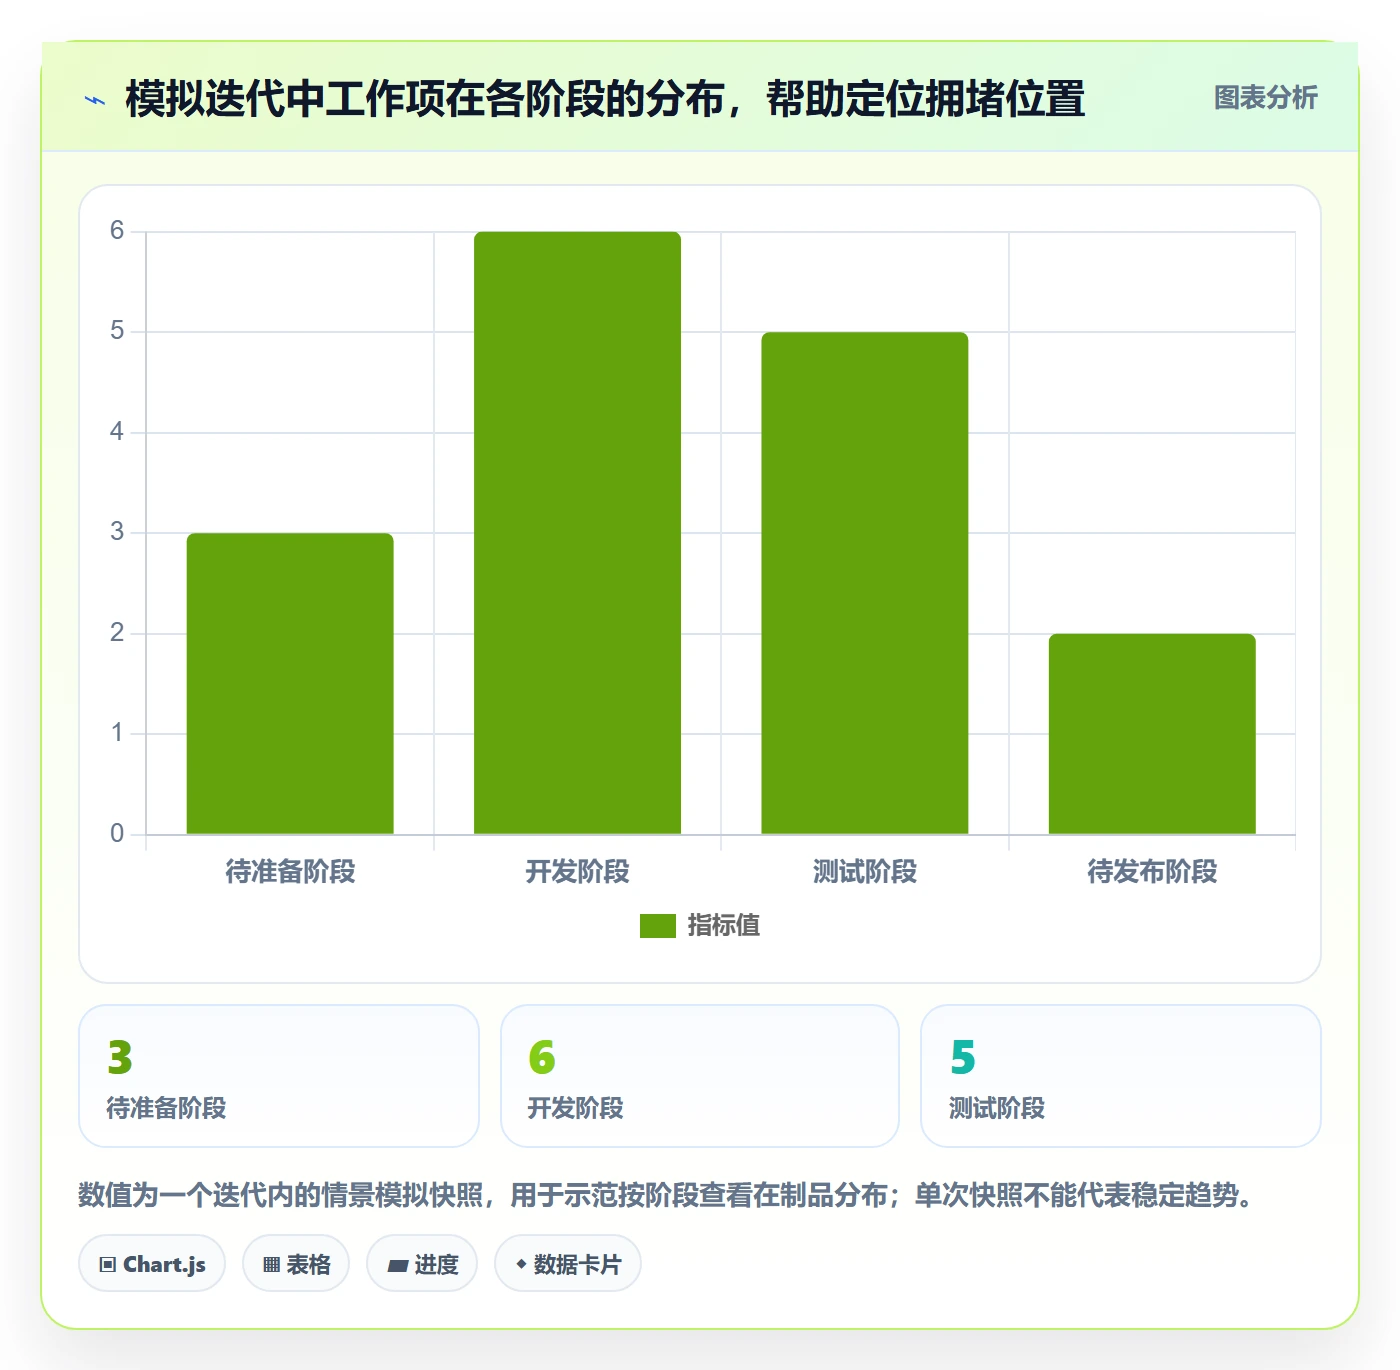Click the lightning bolt icon beside the title

click(95, 100)
